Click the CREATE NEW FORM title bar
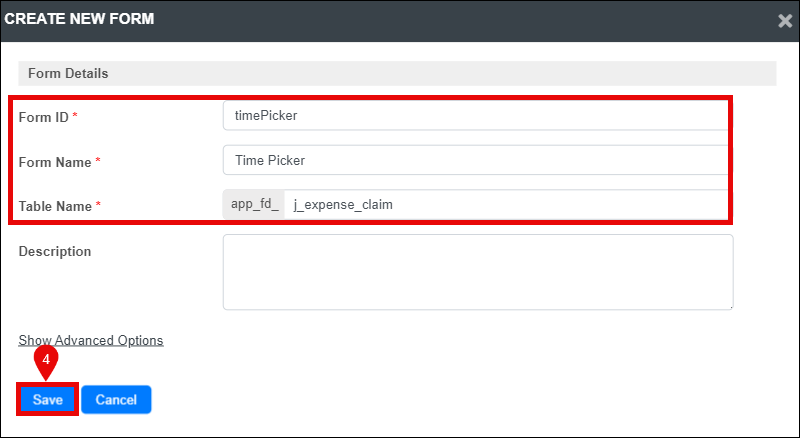 coord(388,20)
